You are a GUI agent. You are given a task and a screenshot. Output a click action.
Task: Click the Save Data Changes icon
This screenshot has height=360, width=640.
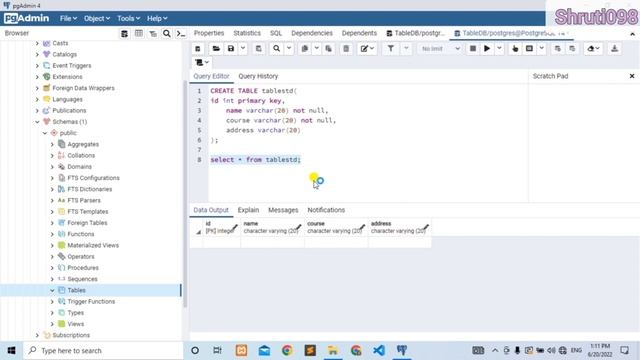coord(258,49)
